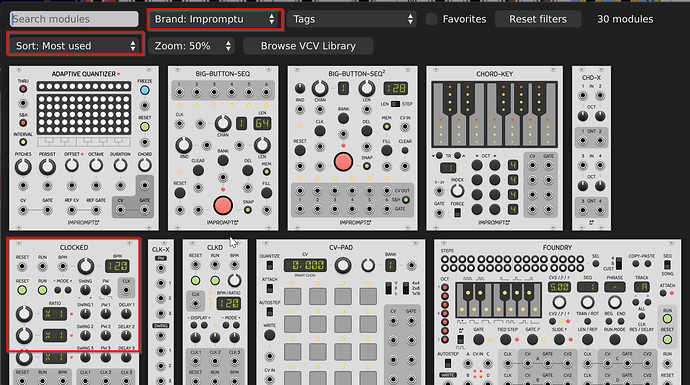Click the PITCHES knob on Adaptive Quantizer

click(23, 167)
